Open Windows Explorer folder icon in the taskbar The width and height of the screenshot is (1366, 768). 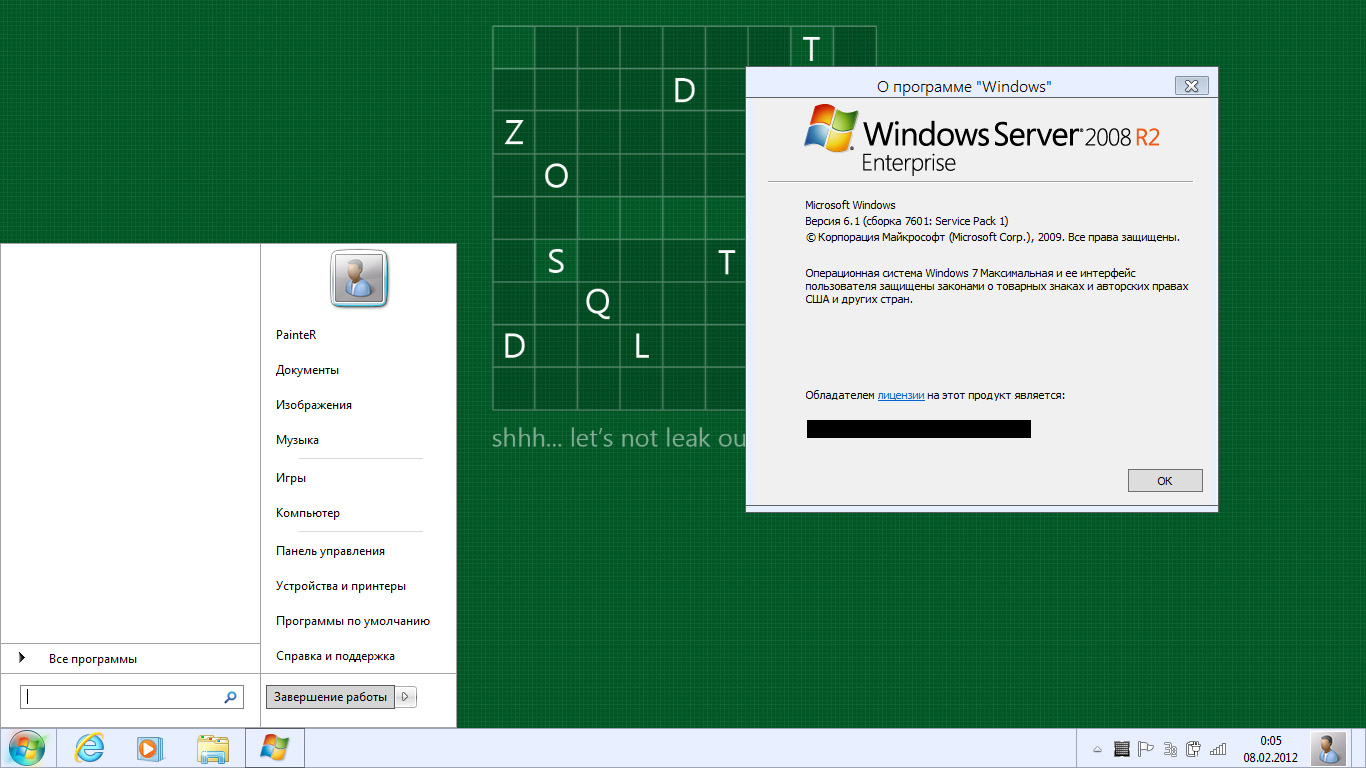point(213,748)
